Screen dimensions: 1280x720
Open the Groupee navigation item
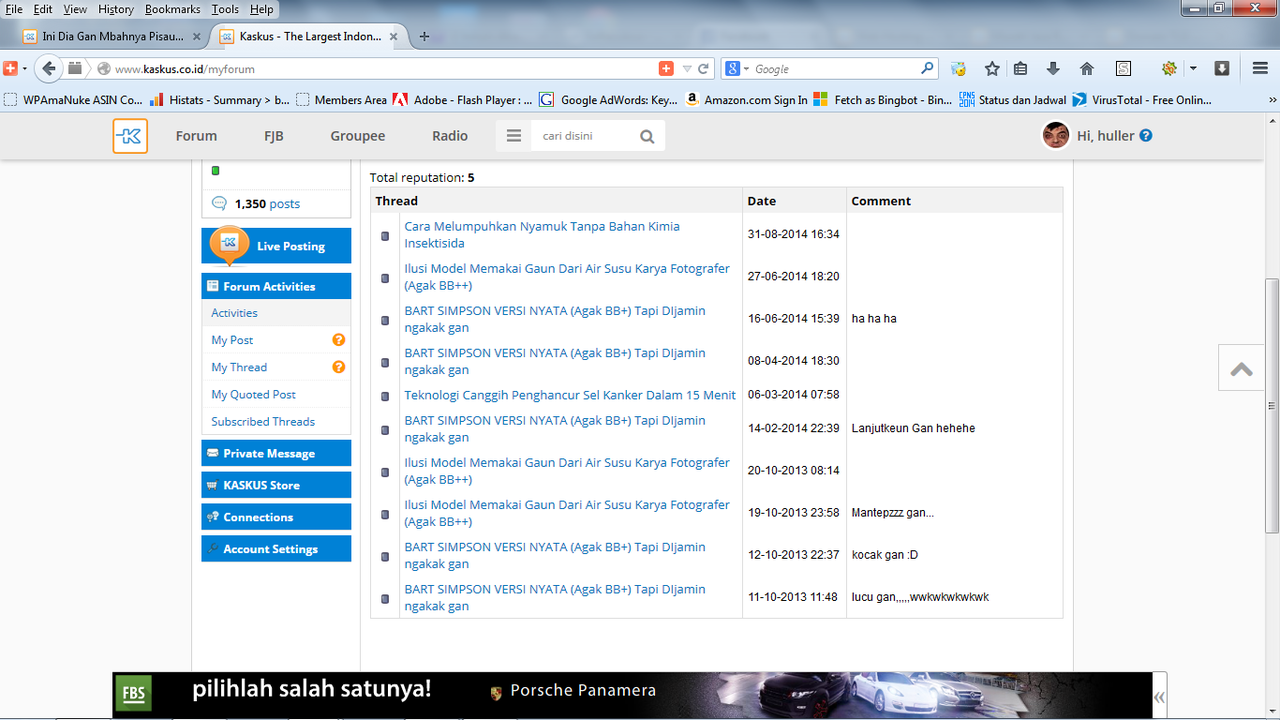(358, 136)
